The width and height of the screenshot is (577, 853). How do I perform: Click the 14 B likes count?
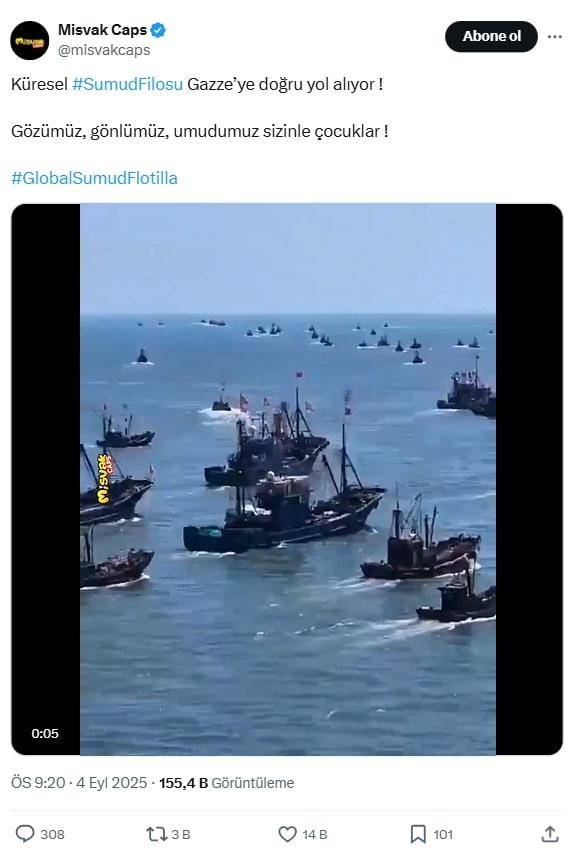tap(315, 834)
